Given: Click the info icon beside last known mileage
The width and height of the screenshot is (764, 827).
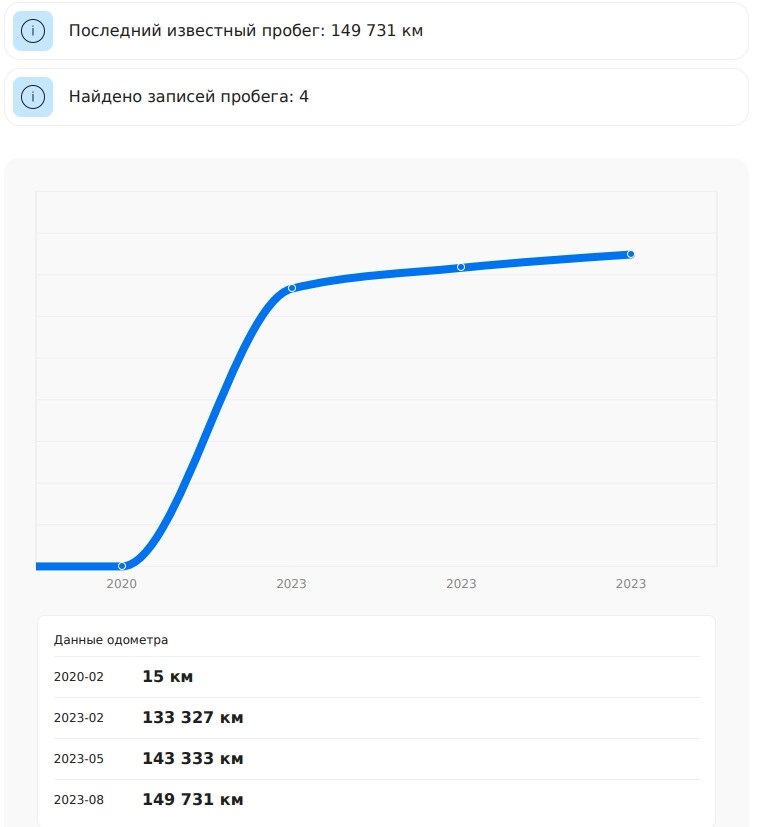Looking at the screenshot, I should point(33,31).
